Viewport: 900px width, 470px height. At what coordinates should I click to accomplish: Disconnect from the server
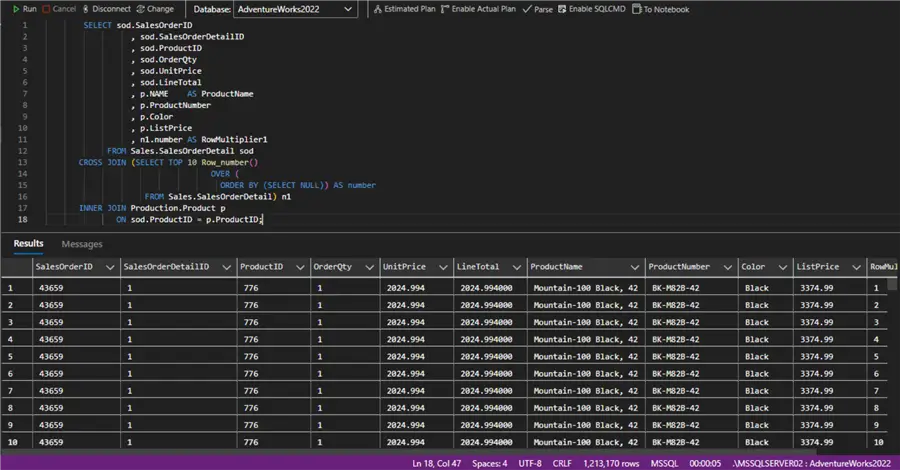pos(107,9)
